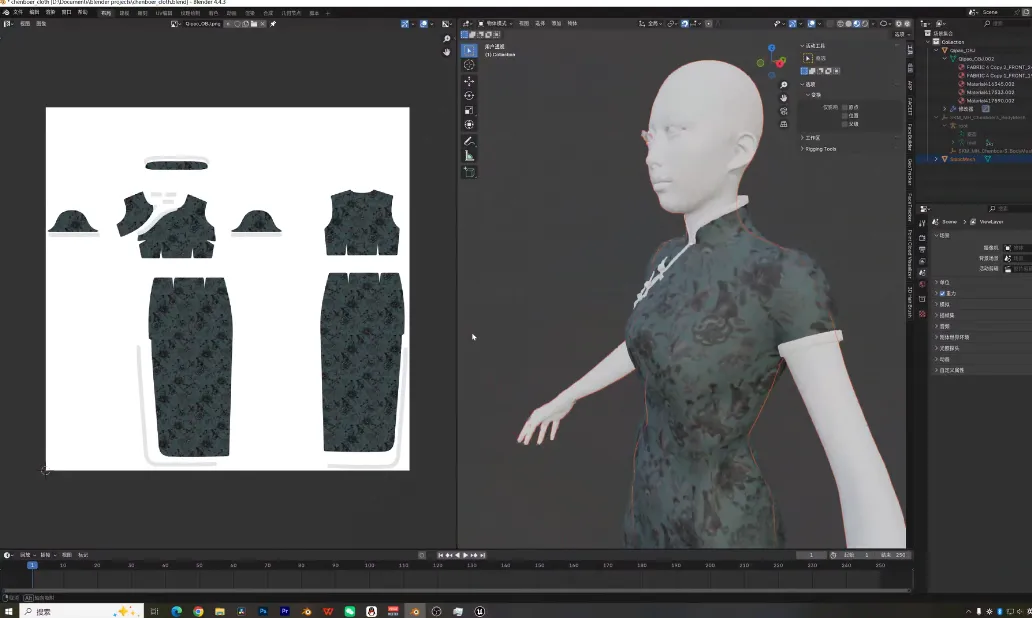The width and height of the screenshot is (1032, 618).
Task: Toggle X-ray display in the viewport header
Action: click(830, 24)
